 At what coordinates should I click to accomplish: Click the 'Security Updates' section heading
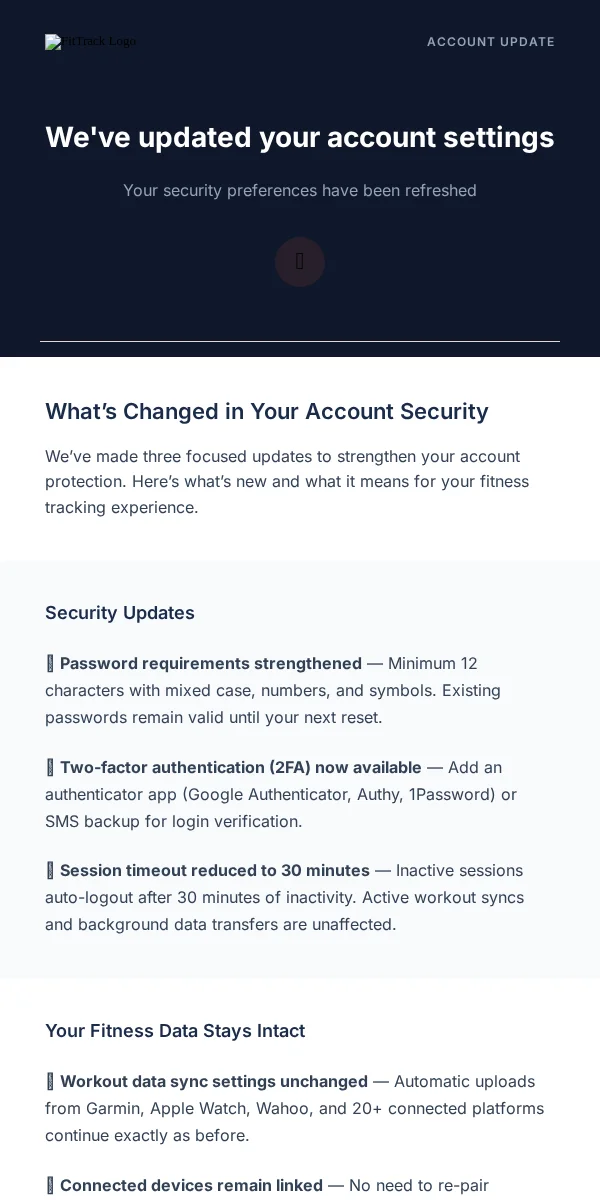(x=120, y=613)
